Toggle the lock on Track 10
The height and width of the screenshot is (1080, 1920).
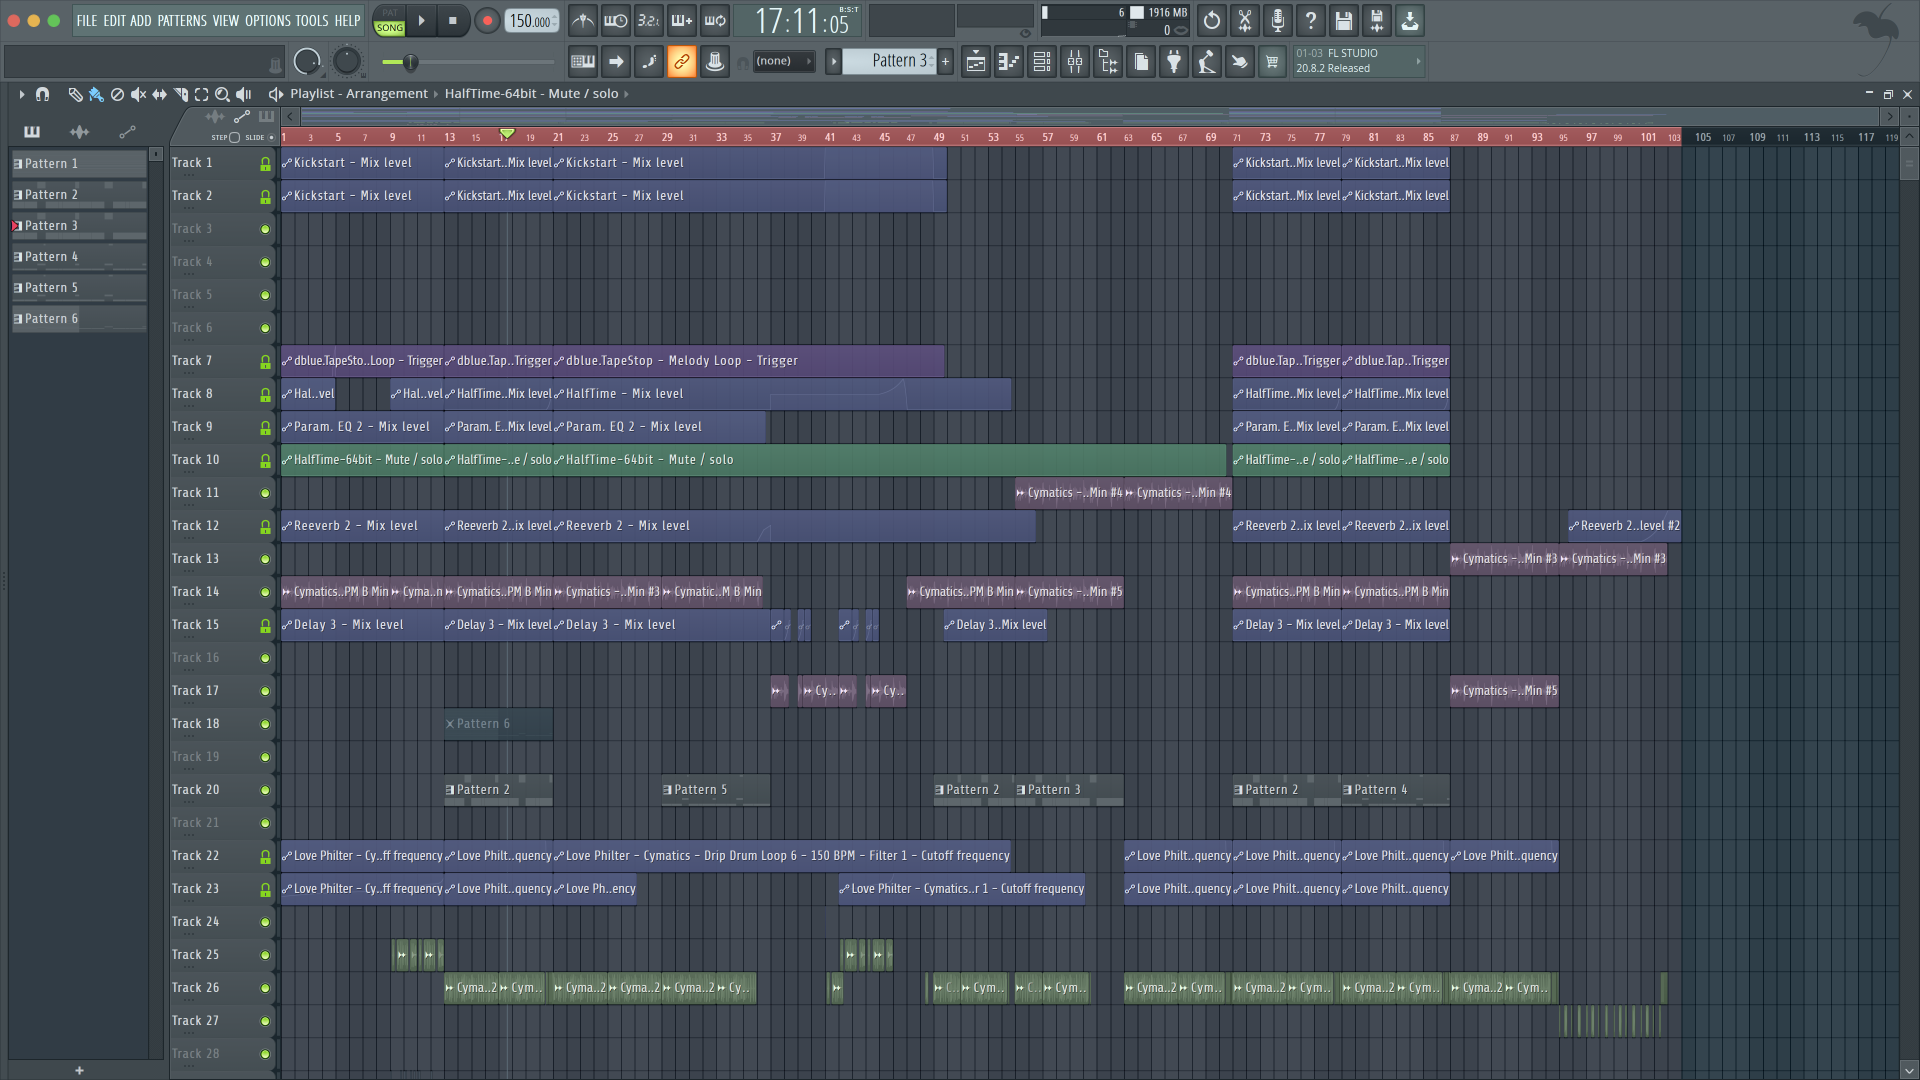click(x=265, y=461)
